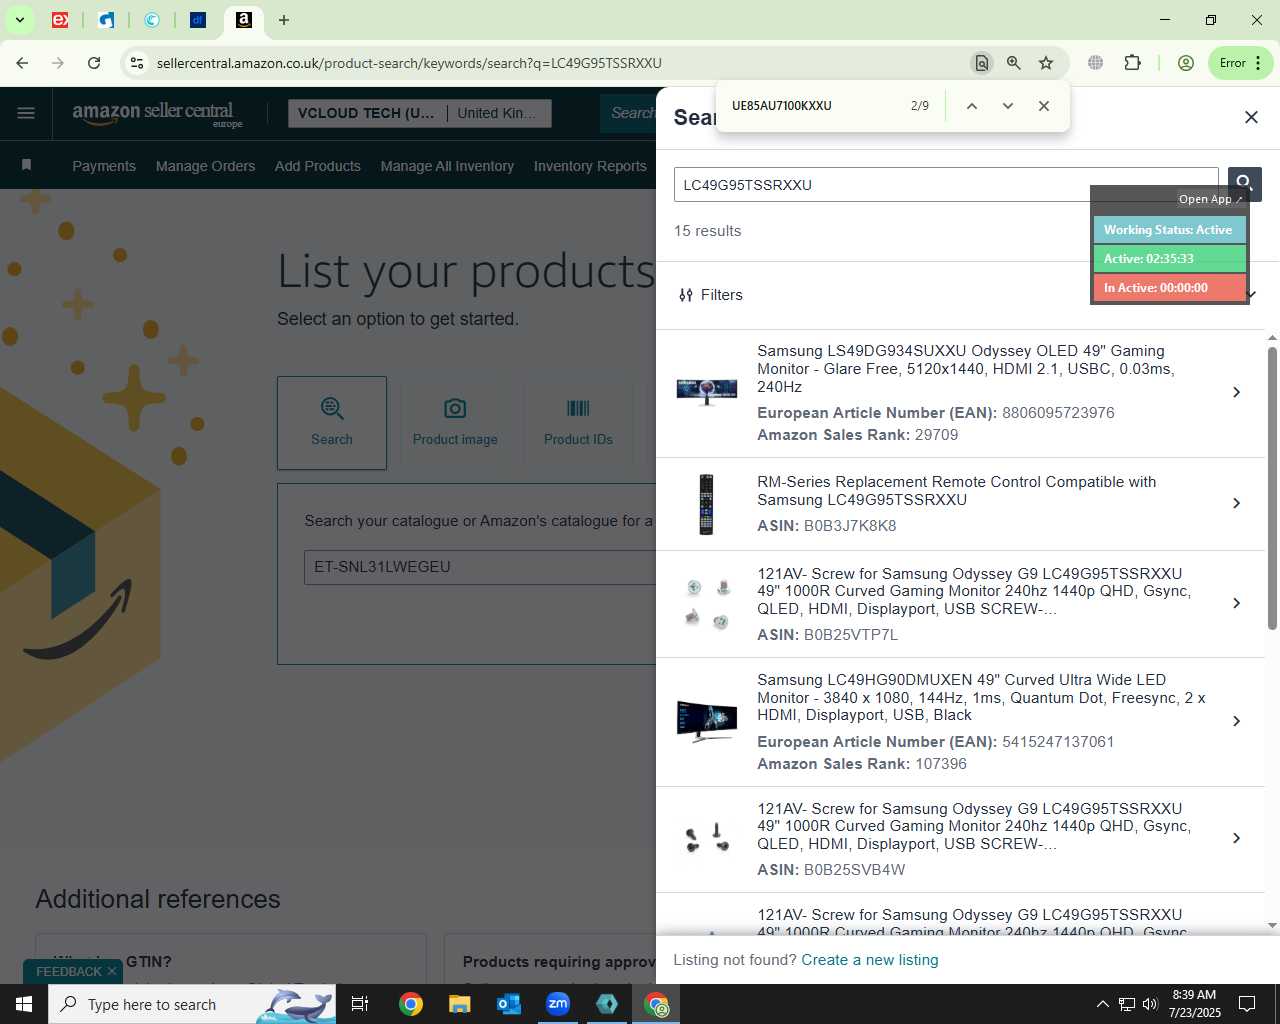Close the FEEDBACK tab
Image resolution: width=1280 pixels, height=1024 pixels.
pos(112,971)
